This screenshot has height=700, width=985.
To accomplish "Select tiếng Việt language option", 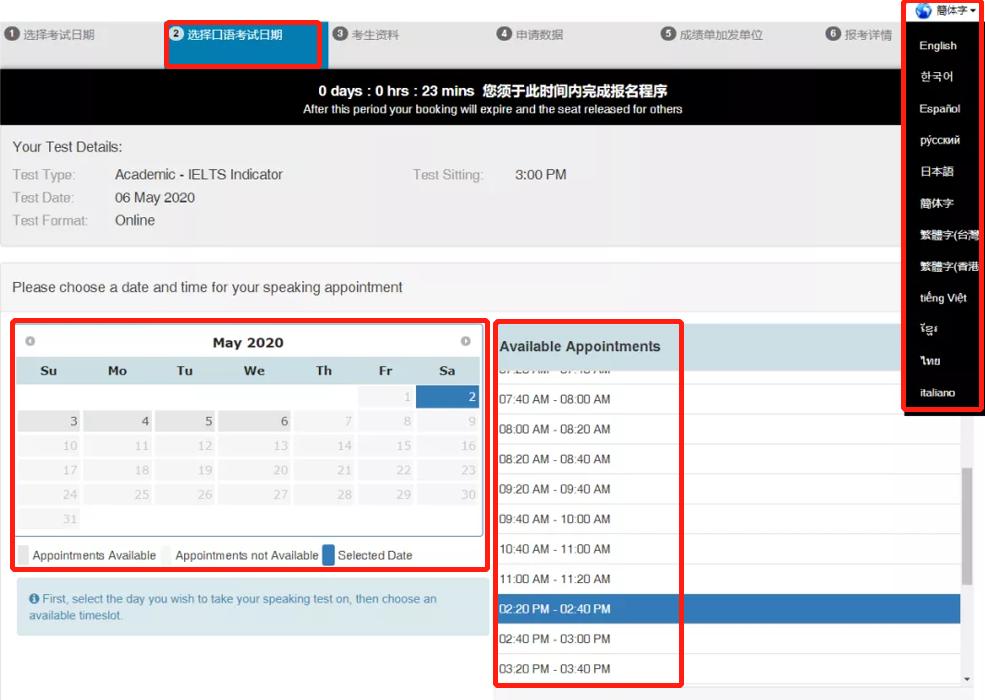I will (943, 298).
